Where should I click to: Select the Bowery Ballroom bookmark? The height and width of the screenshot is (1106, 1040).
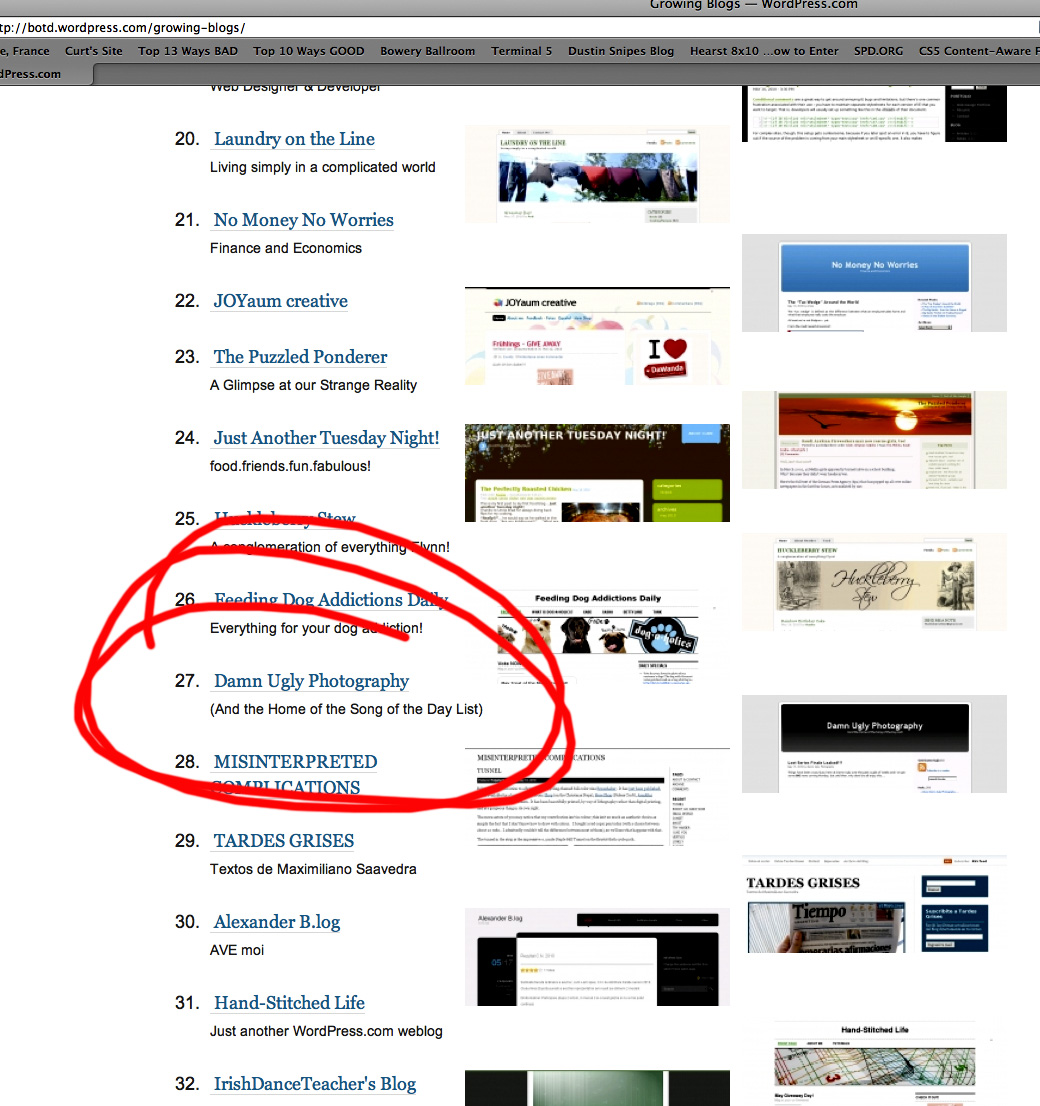point(427,51)
